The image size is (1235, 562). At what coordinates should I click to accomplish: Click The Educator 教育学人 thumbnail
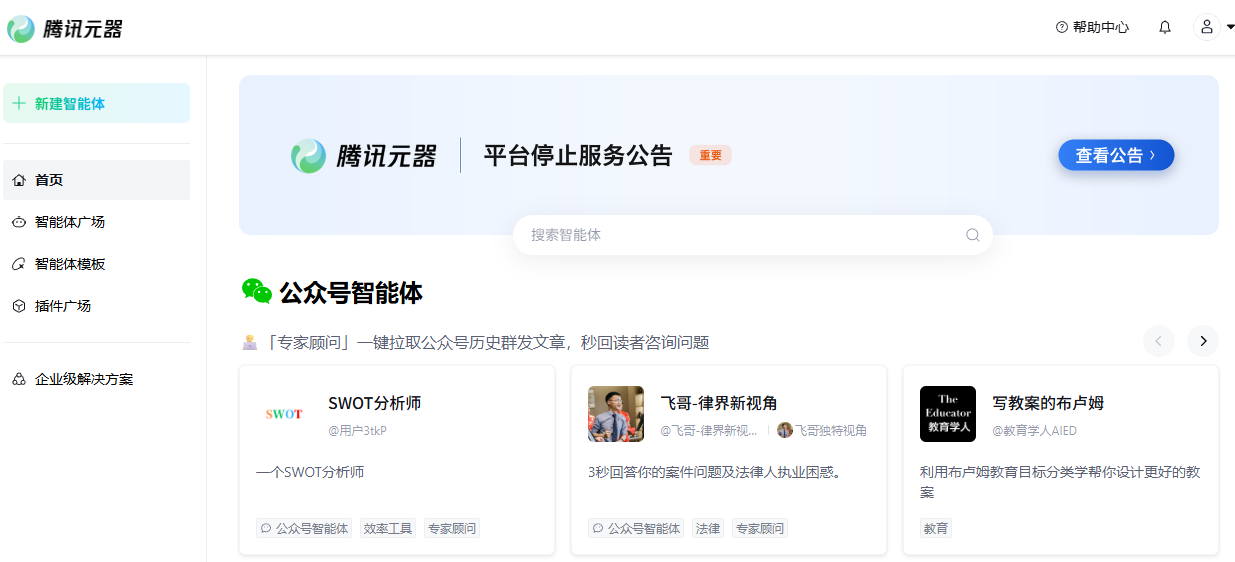(x=948, y=414)
